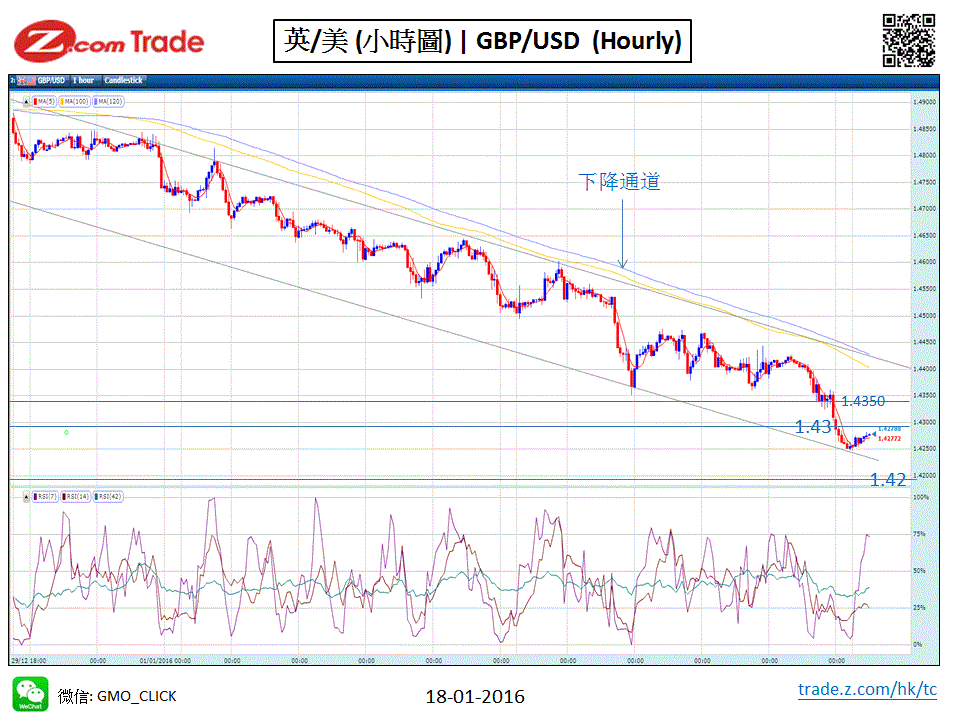Image resolution: width=955 pixels, height=715 pixels.
Task: Click the 75% RSI axis label
Action: 920,534
